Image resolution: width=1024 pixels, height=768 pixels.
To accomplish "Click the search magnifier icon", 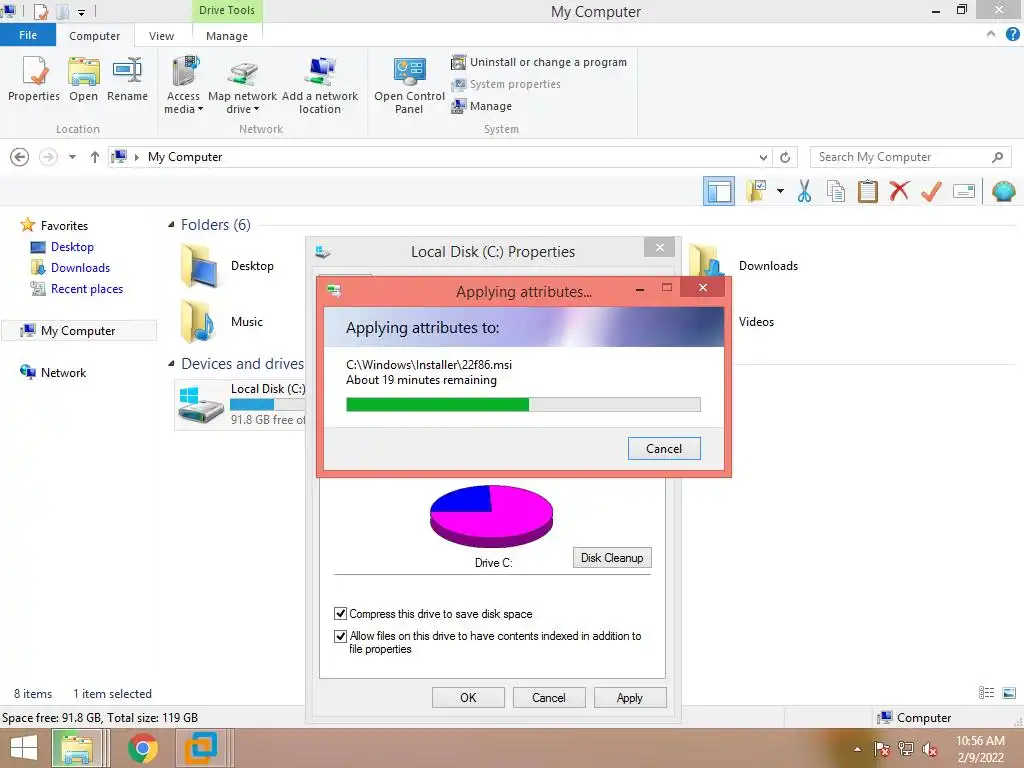I will 997,157.
